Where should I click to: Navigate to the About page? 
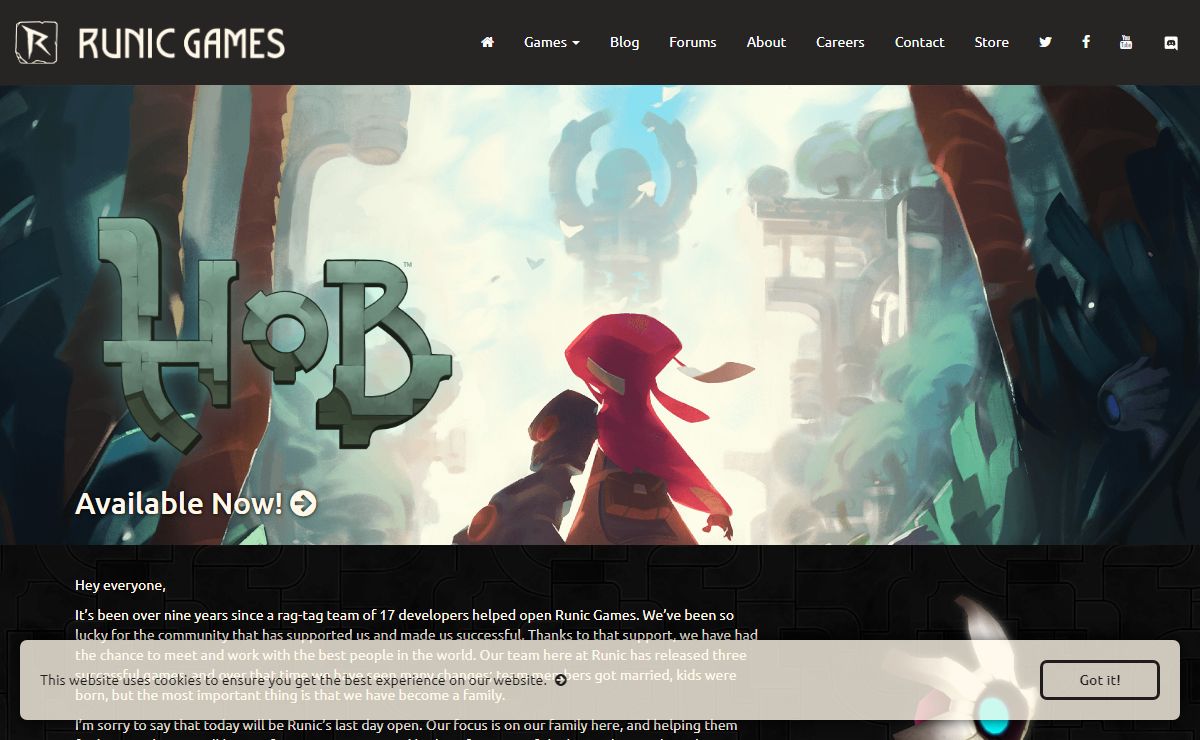tap(766, 42)
